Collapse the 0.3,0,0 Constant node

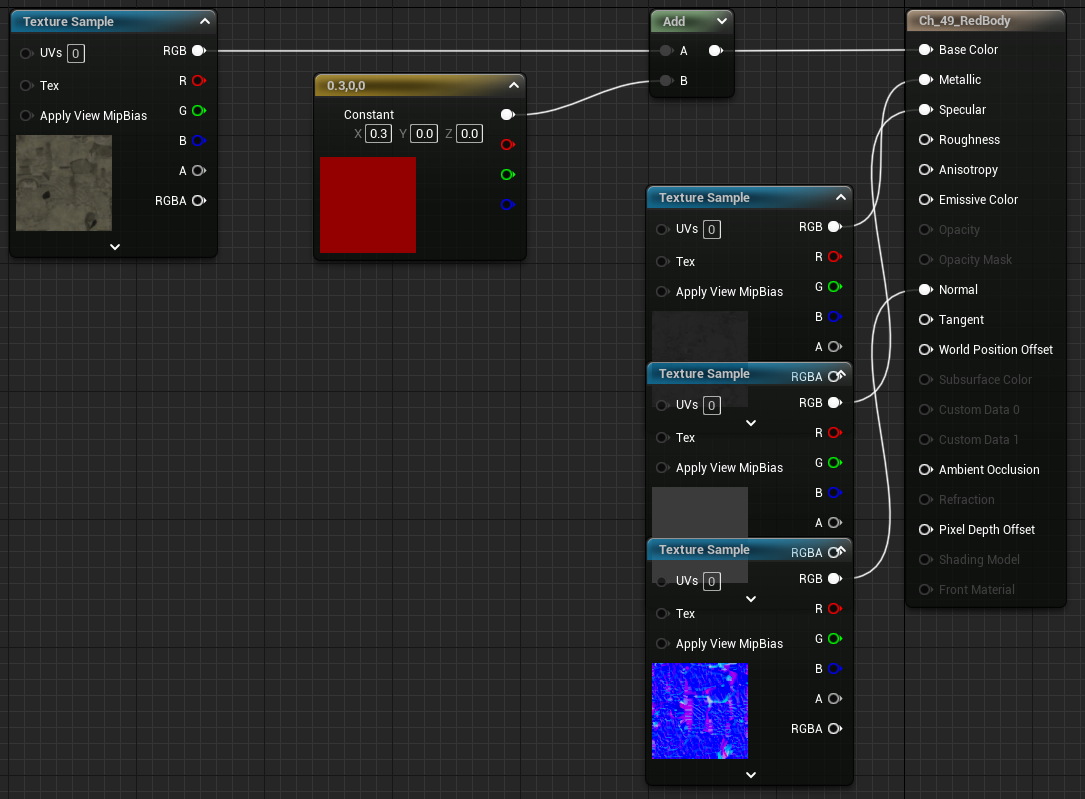click(x=513, y=85)
